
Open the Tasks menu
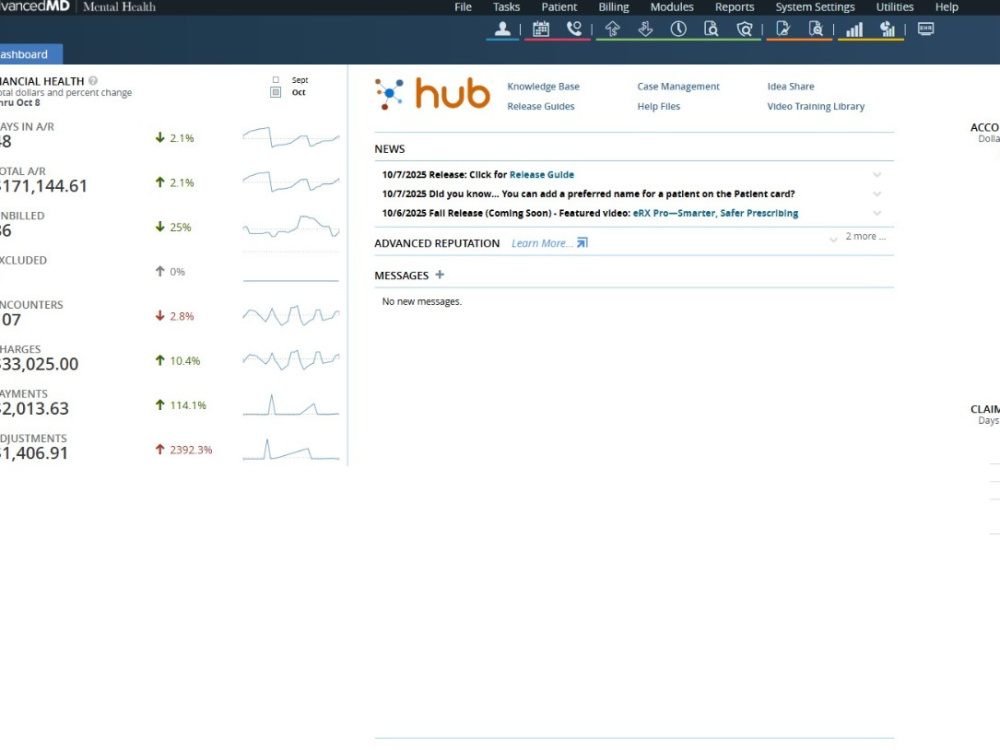click(506, 7)
